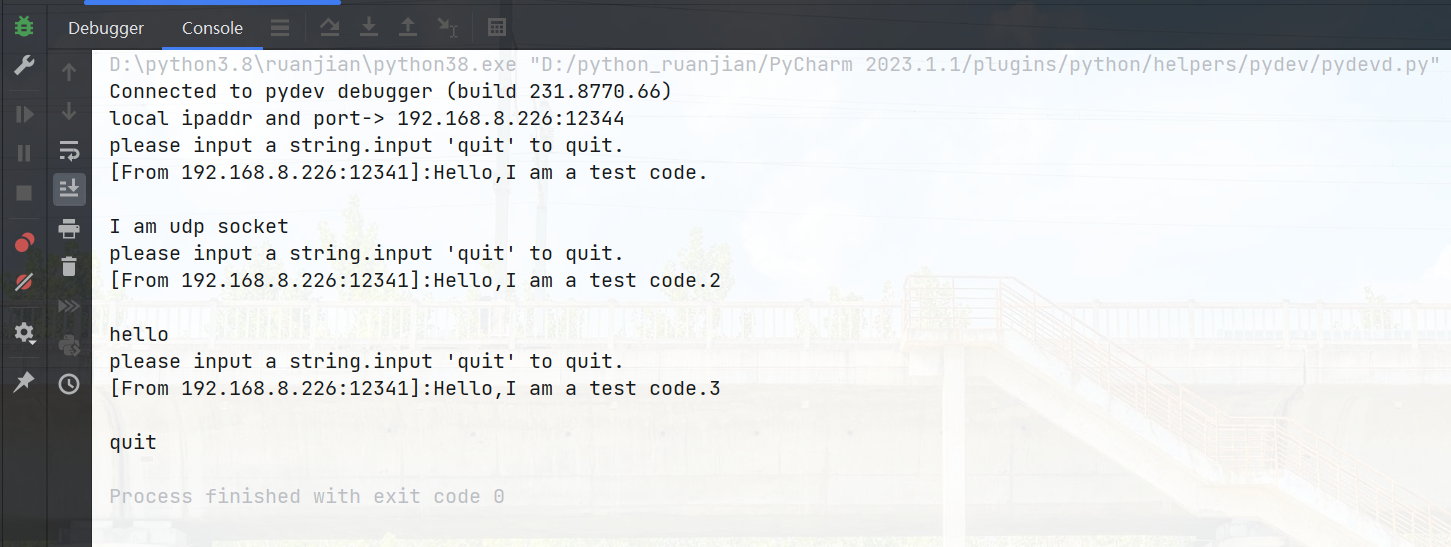Print the console output
The width and height of the screenshot is (1451, 547).
click(69, 229)
